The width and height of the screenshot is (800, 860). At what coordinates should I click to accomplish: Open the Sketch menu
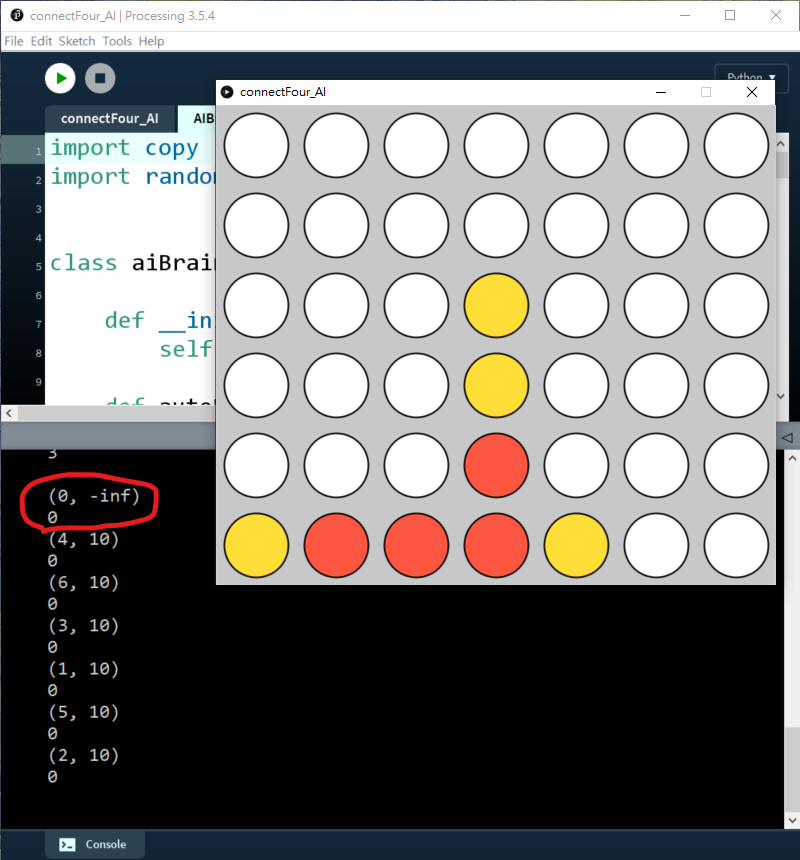pos(77,41)
